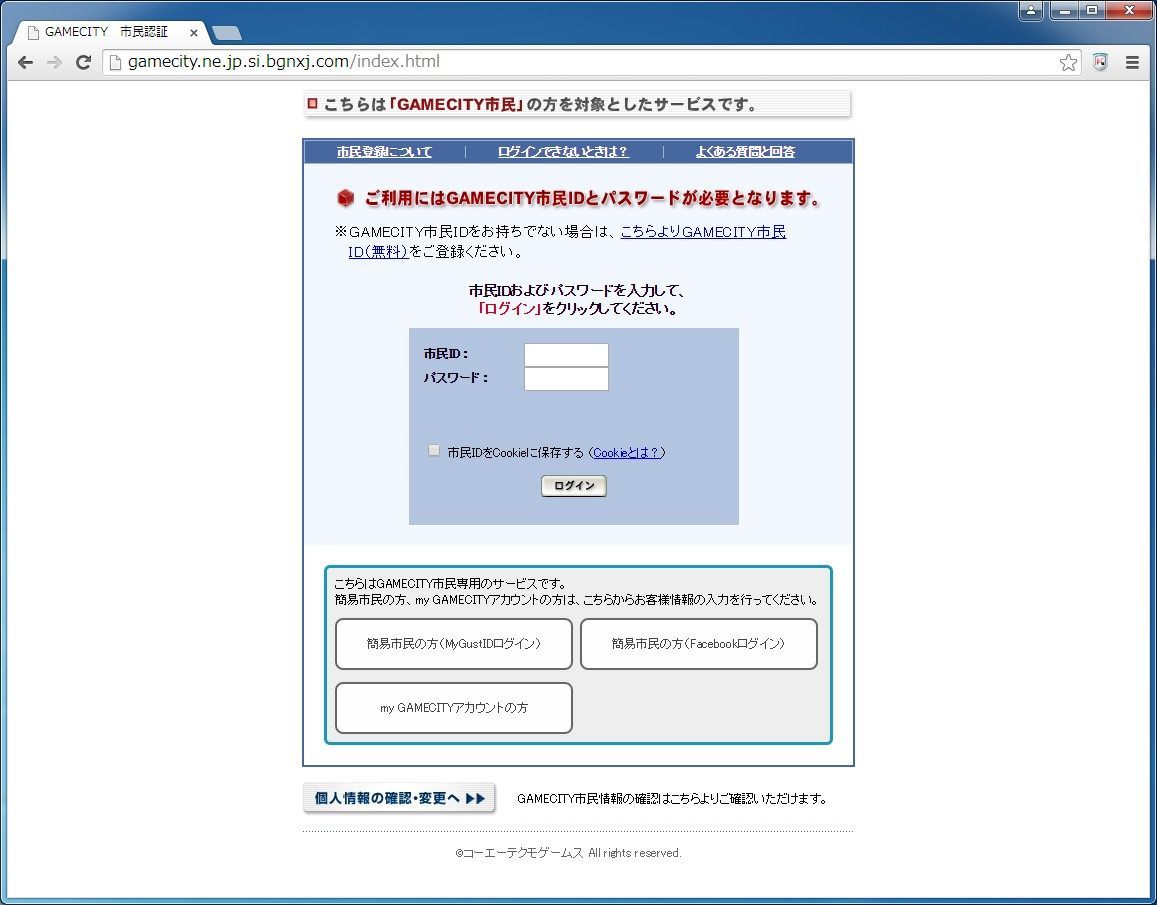The height and width of the screenshot is (905, 1157).
Task: Bookmark page using the star icon
Action: click(1068, 63)
